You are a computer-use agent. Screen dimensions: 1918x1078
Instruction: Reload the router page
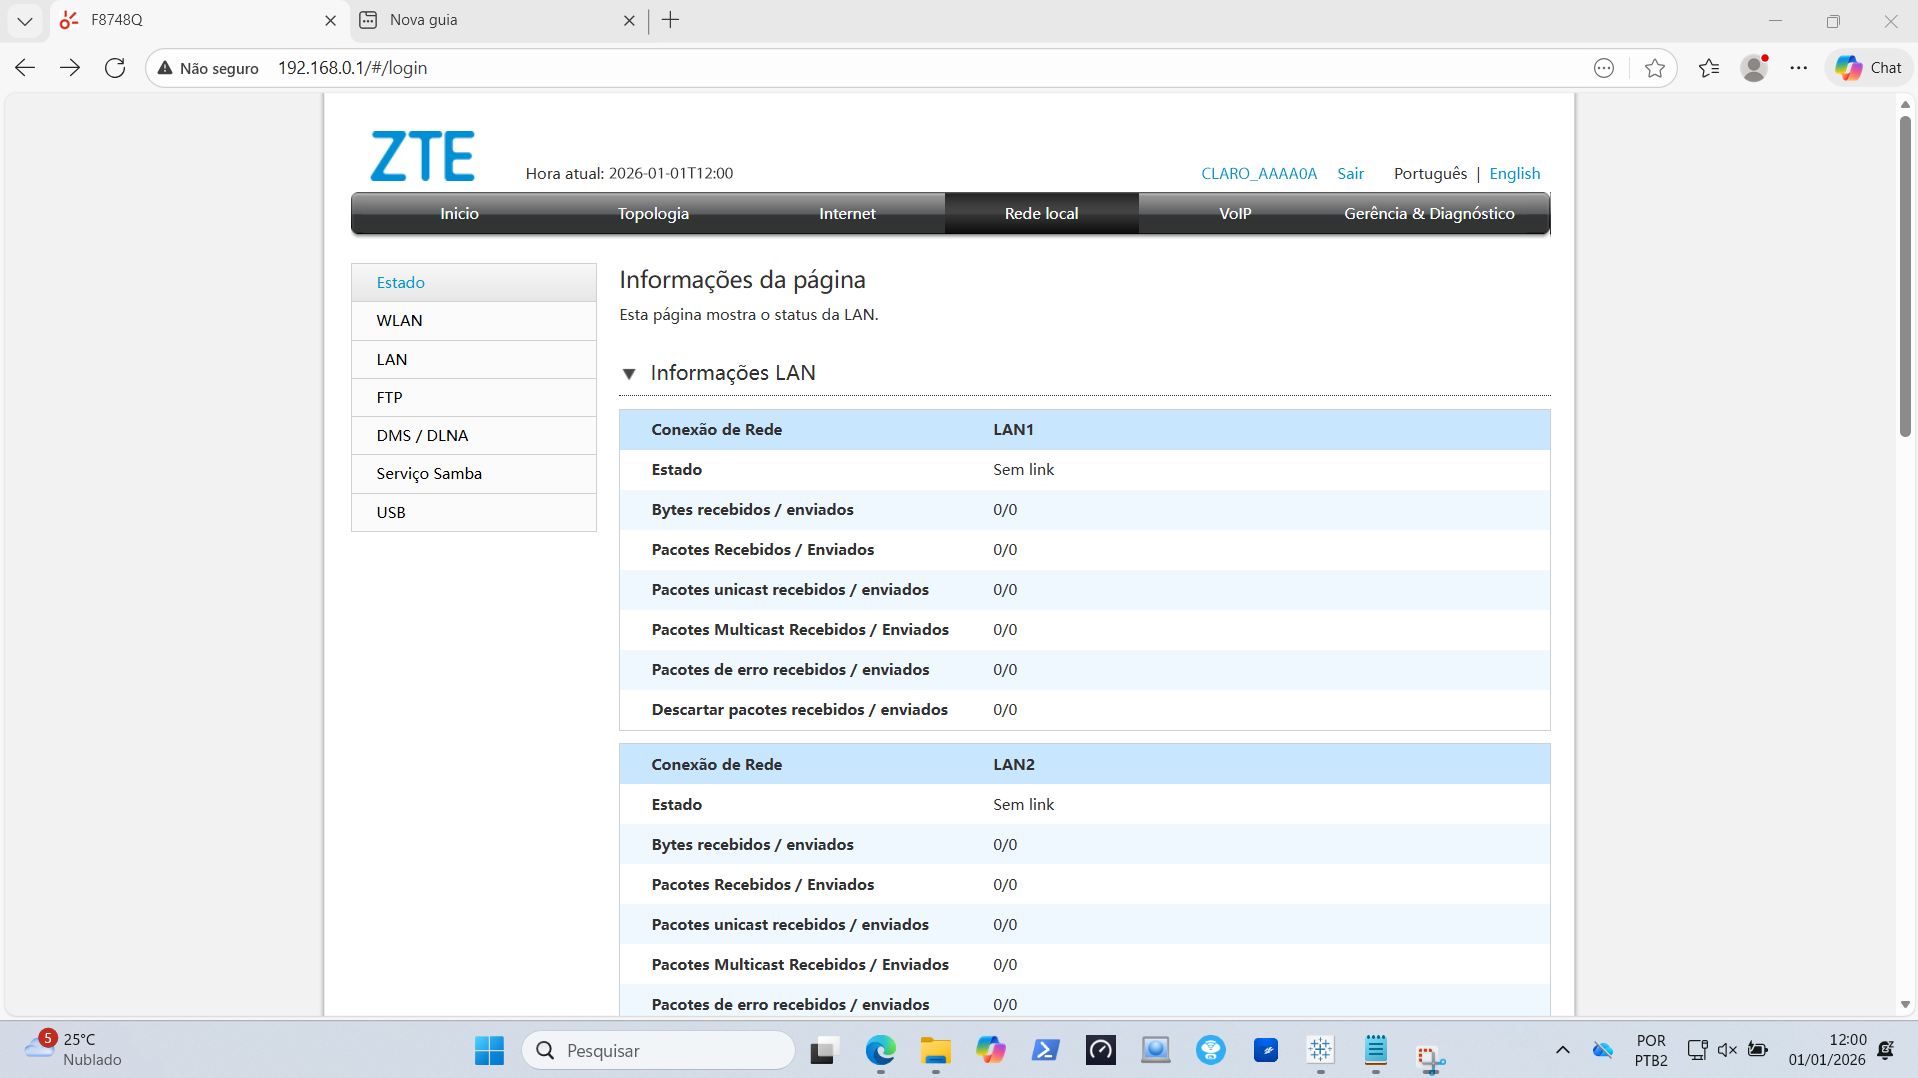click(115, 68)
